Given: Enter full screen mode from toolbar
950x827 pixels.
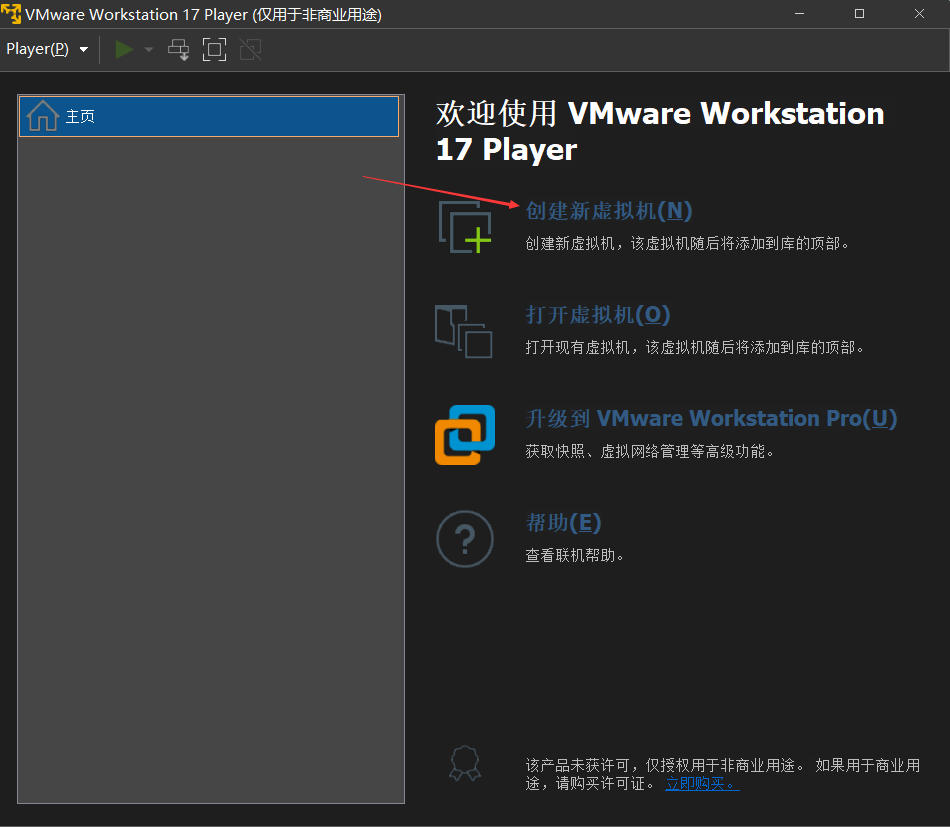Looking at the screenshot, I should (x=214, y=49).
